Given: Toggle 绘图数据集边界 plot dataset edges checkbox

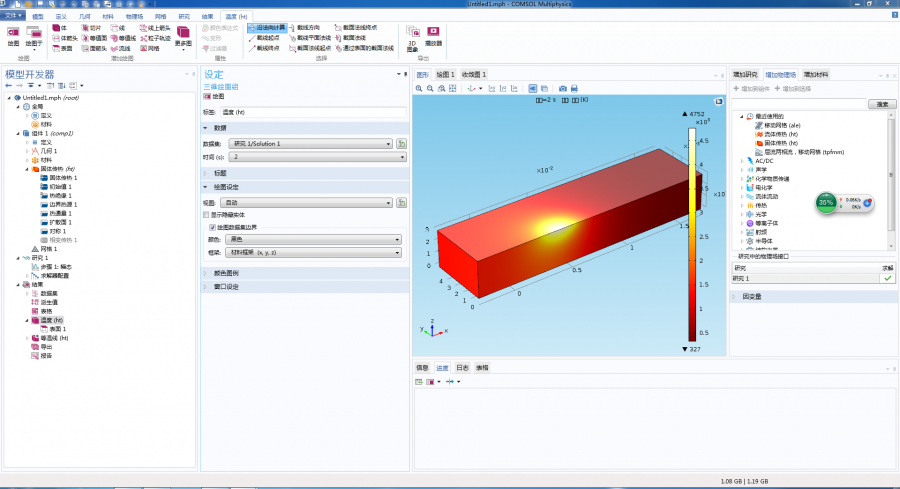Looking at the screenshot, I should (x=212, y=227).
